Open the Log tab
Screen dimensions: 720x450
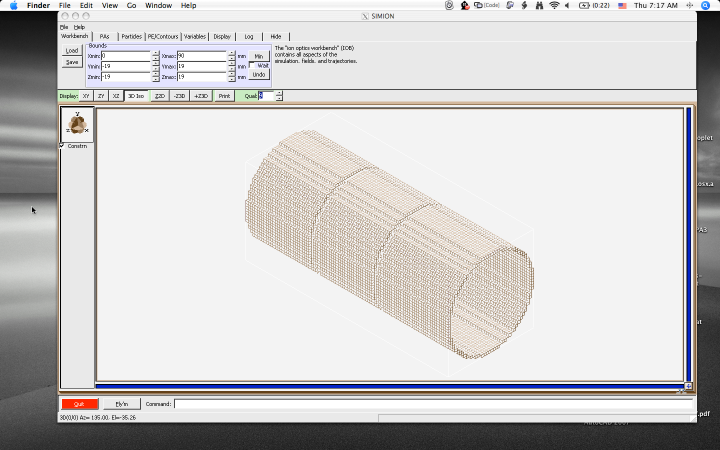click(x=249, y=36)
